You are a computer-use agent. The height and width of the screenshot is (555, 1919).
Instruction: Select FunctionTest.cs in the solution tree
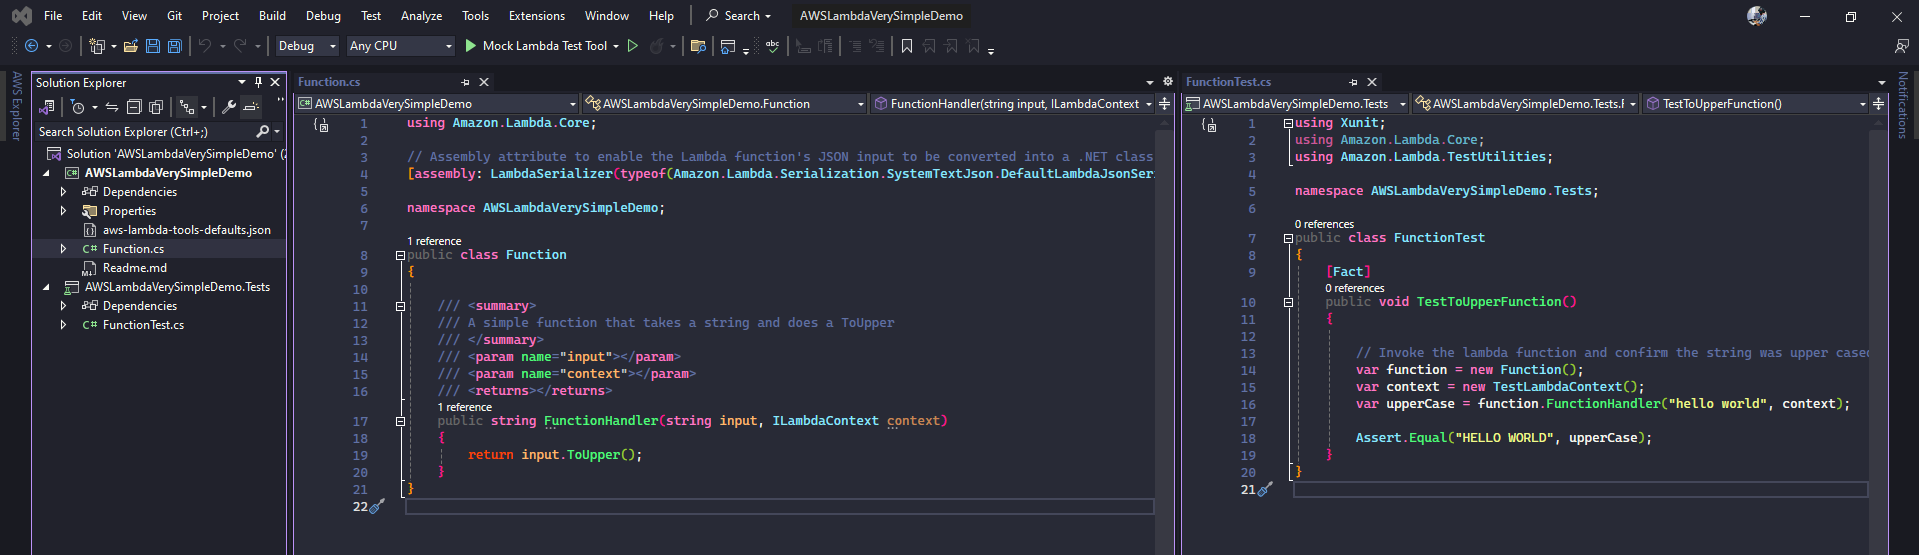tap(143, 325)
